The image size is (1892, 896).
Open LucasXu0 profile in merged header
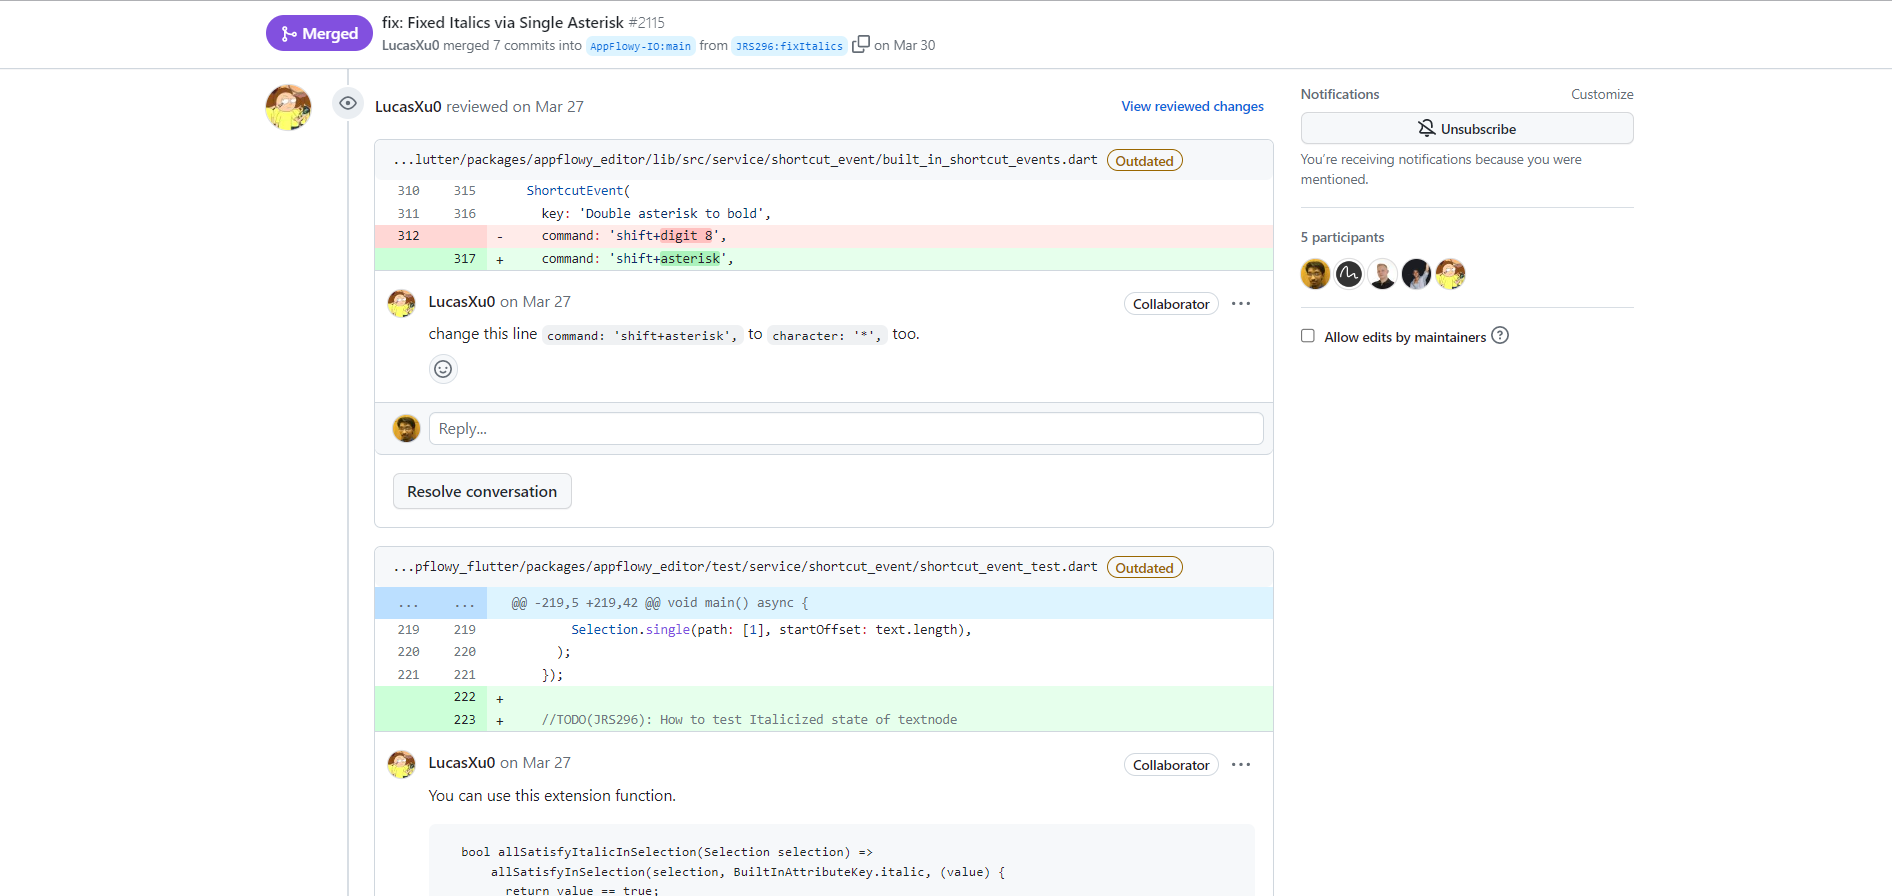pos(410,45)
